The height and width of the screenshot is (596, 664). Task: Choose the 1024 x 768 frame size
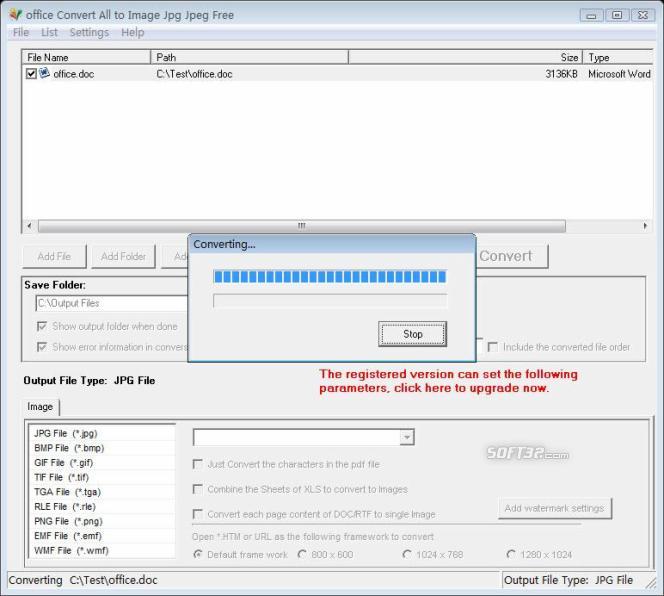(x=407, y=554)
